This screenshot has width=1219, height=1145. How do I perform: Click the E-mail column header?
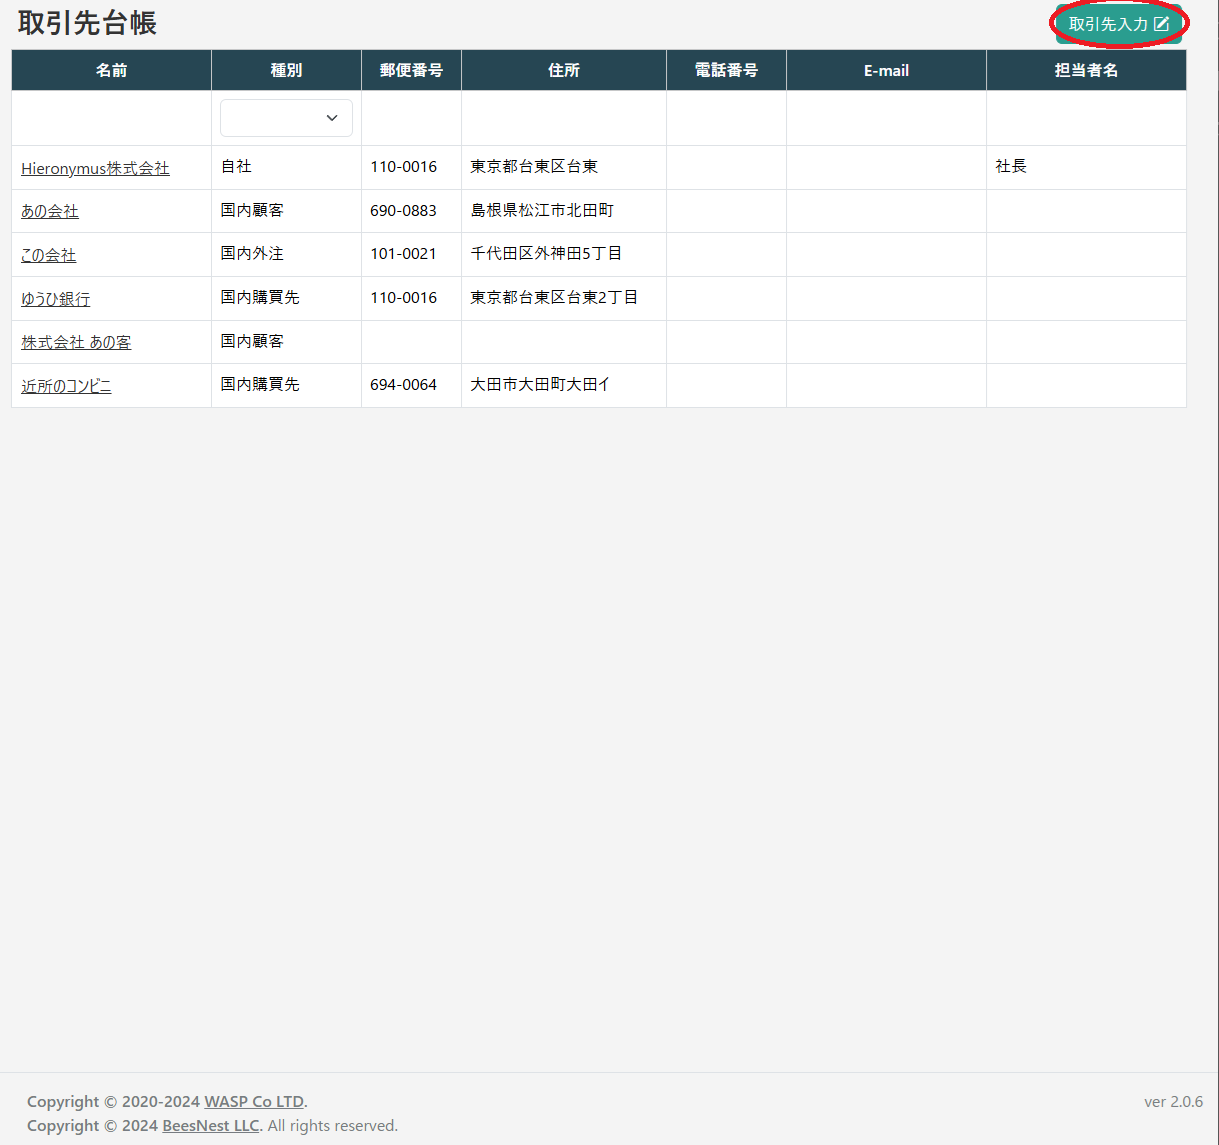(x=886, y=69)
